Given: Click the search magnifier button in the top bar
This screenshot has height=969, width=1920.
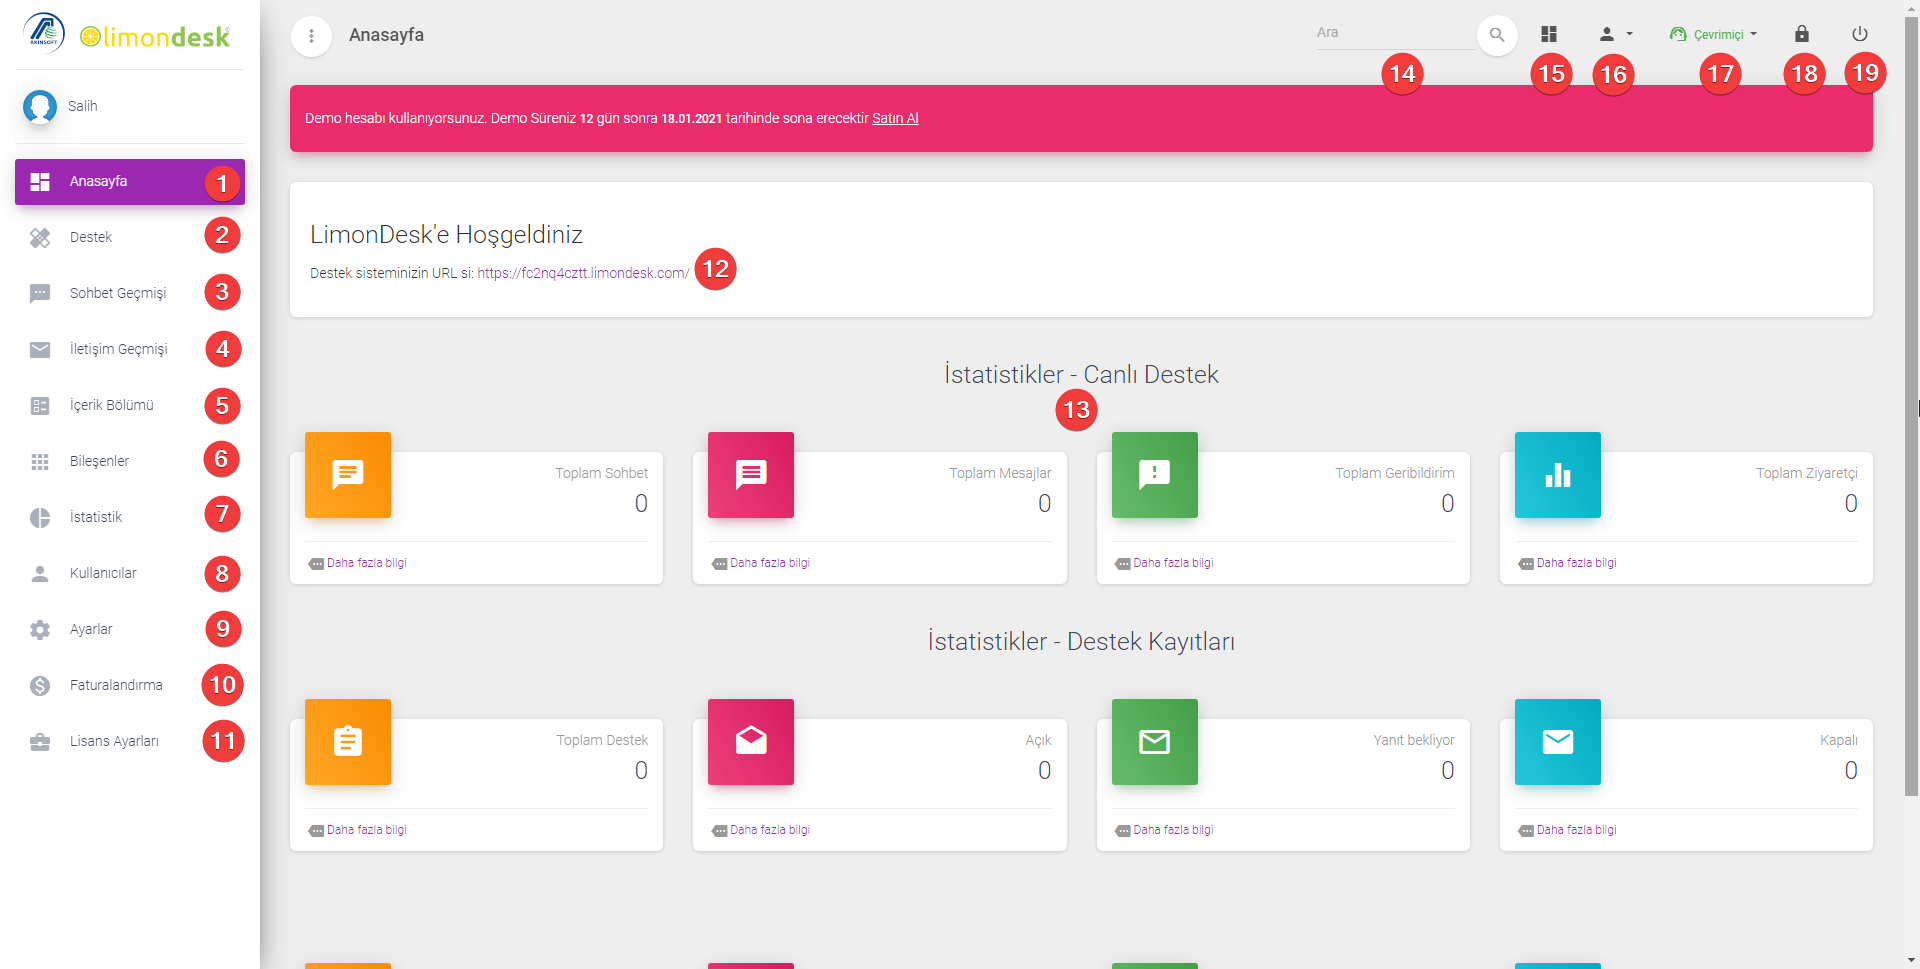Looking at the screenshot, I should point(1497,35).
